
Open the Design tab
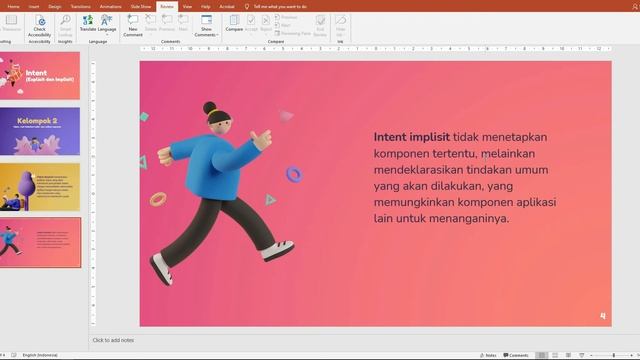coord(55,7)
